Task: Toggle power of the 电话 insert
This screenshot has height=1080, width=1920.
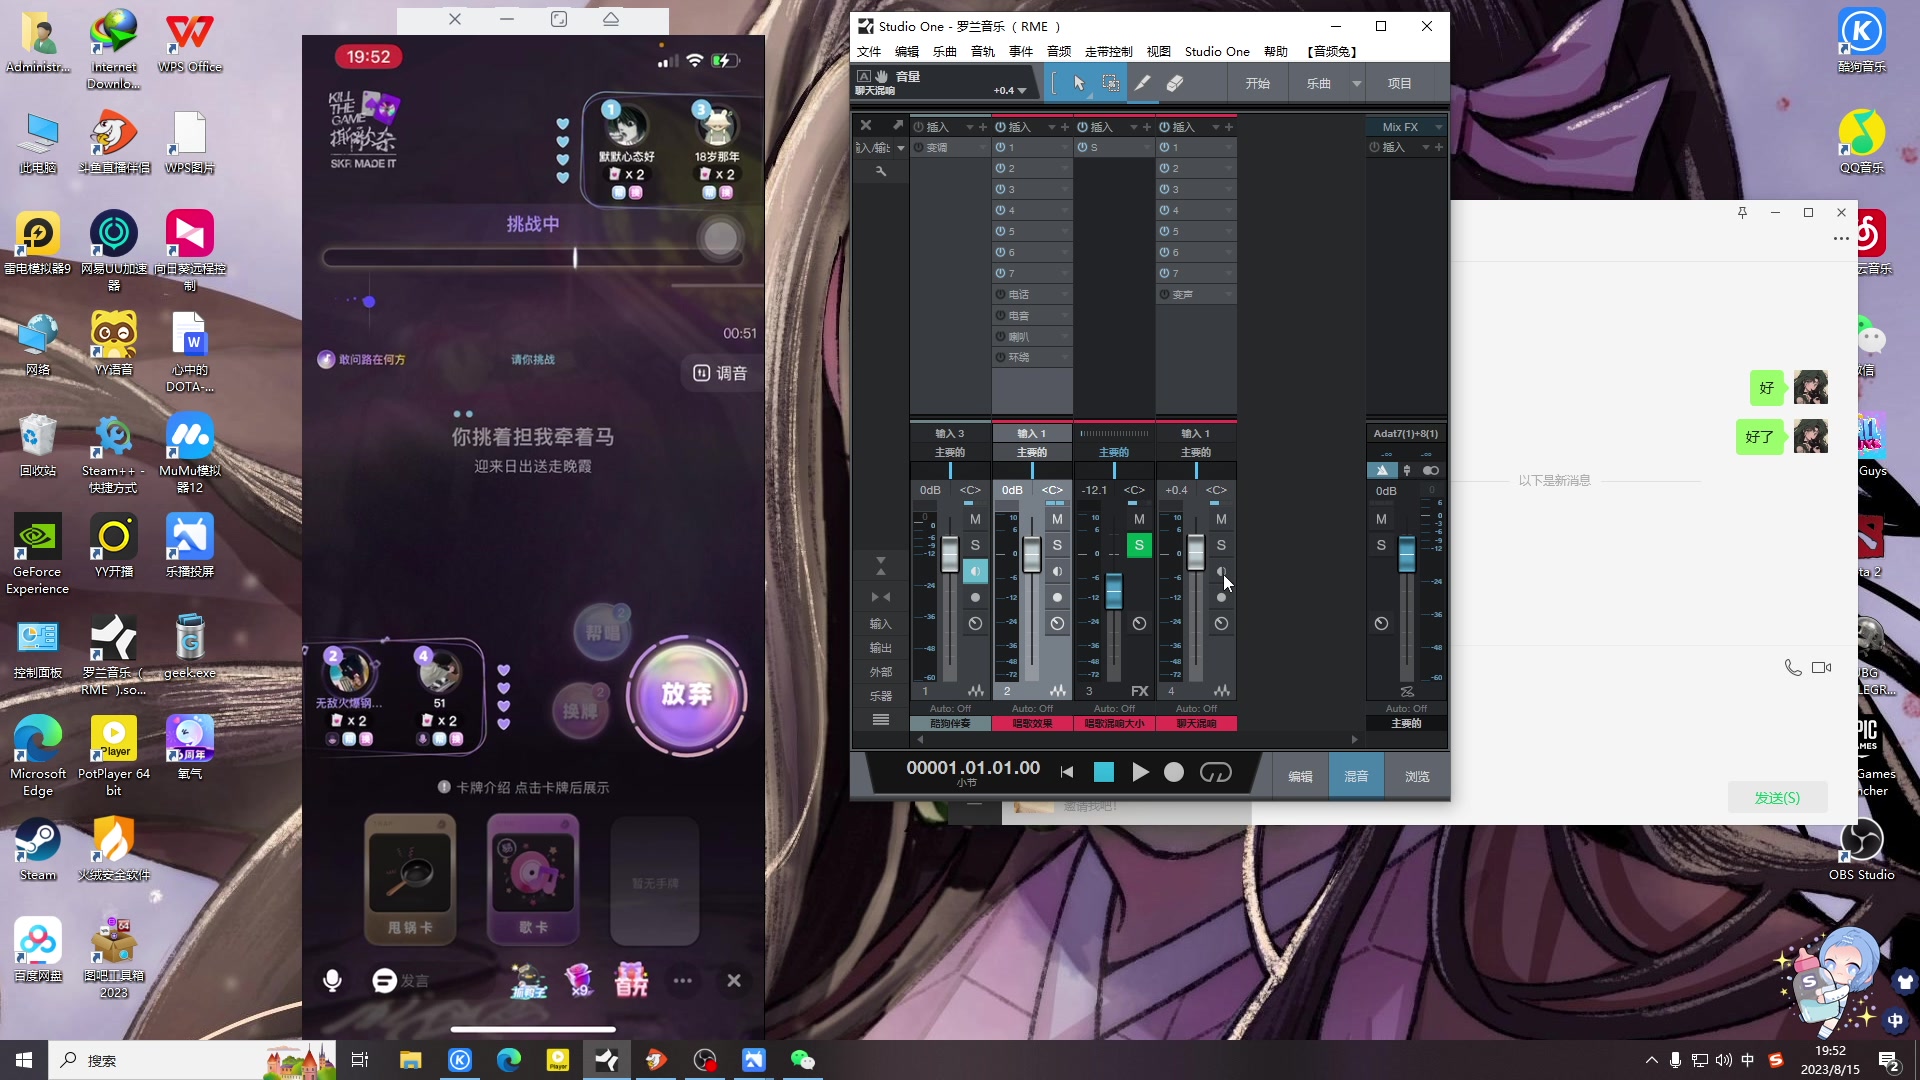Action: tap(1000, 294)
